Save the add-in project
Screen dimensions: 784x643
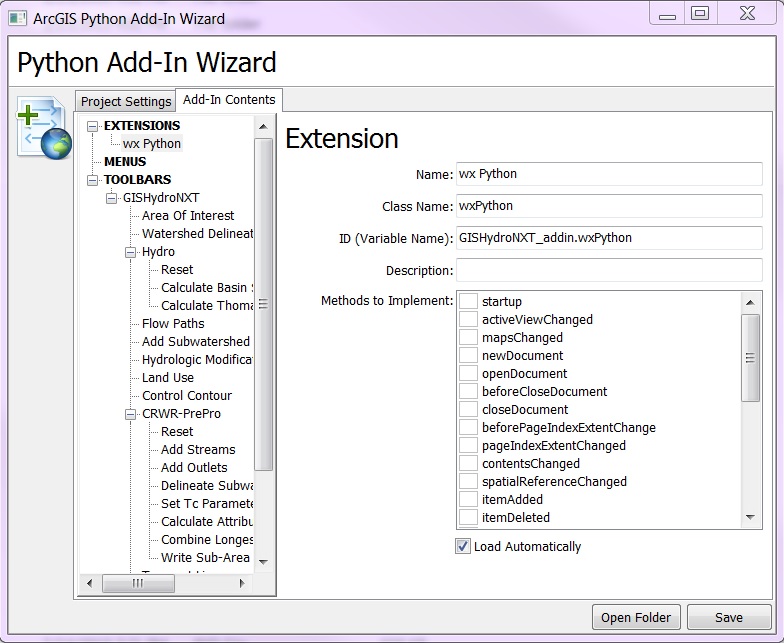(x=728, y=618)
